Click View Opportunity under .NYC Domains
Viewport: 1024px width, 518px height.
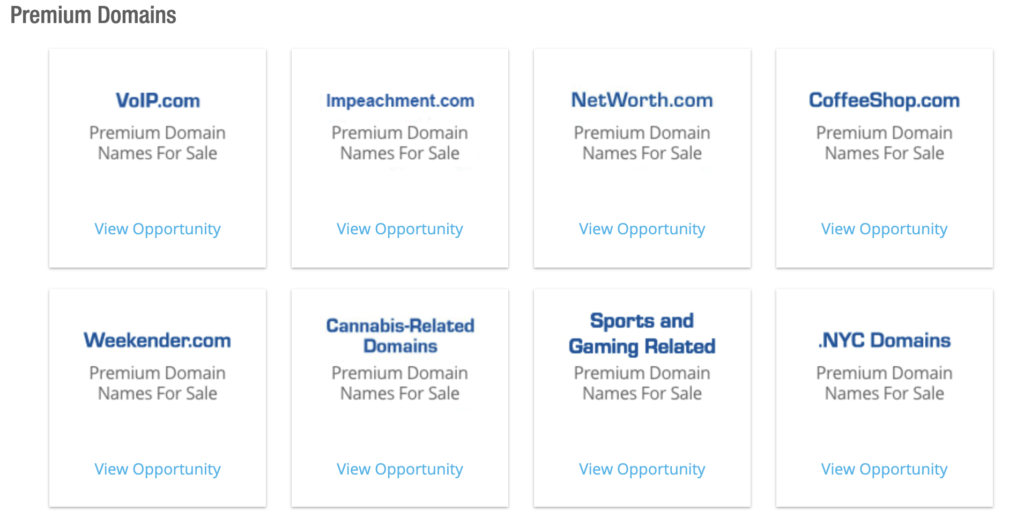(x=884, y=469)
